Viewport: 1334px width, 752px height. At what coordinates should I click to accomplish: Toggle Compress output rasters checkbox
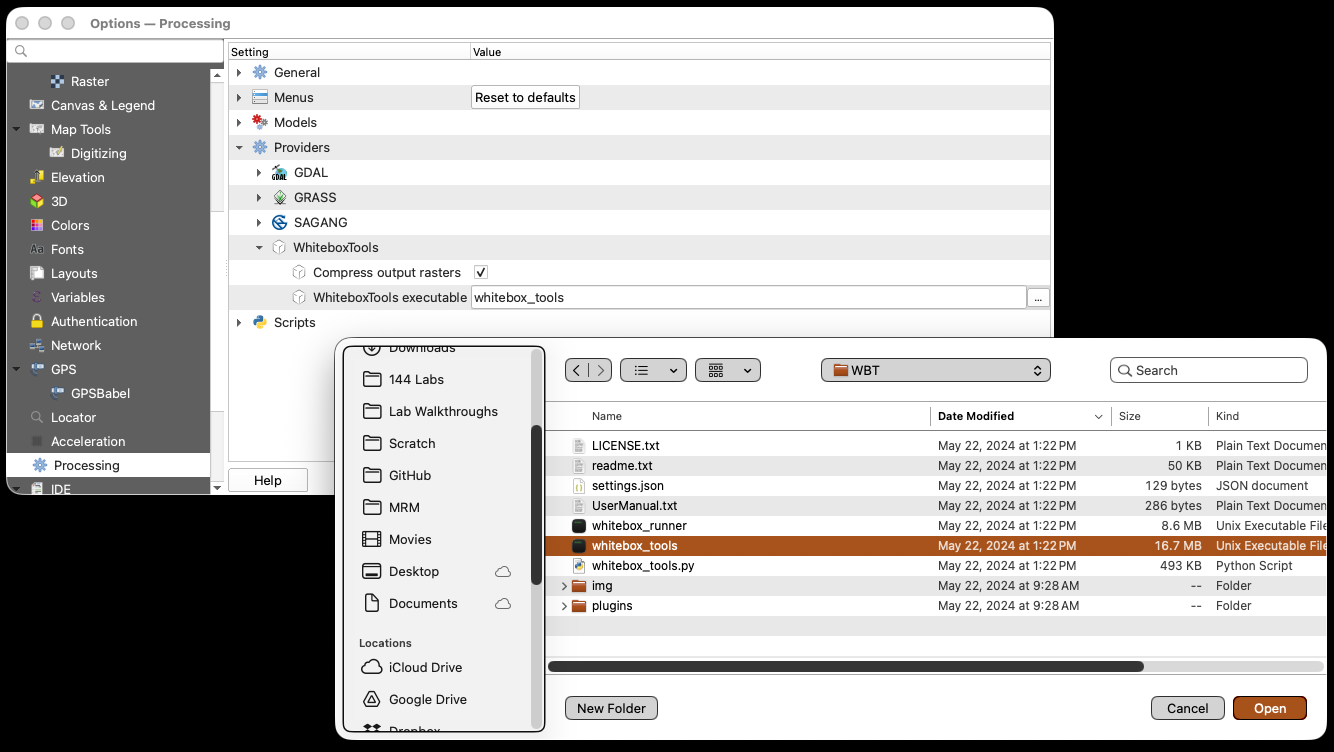coord(481,272)
